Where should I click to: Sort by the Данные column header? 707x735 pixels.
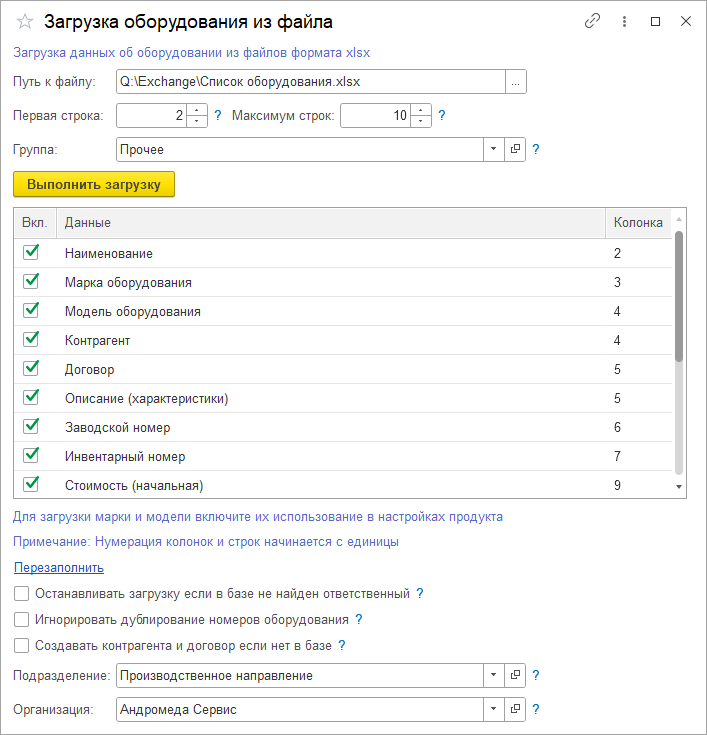point(330,222)
